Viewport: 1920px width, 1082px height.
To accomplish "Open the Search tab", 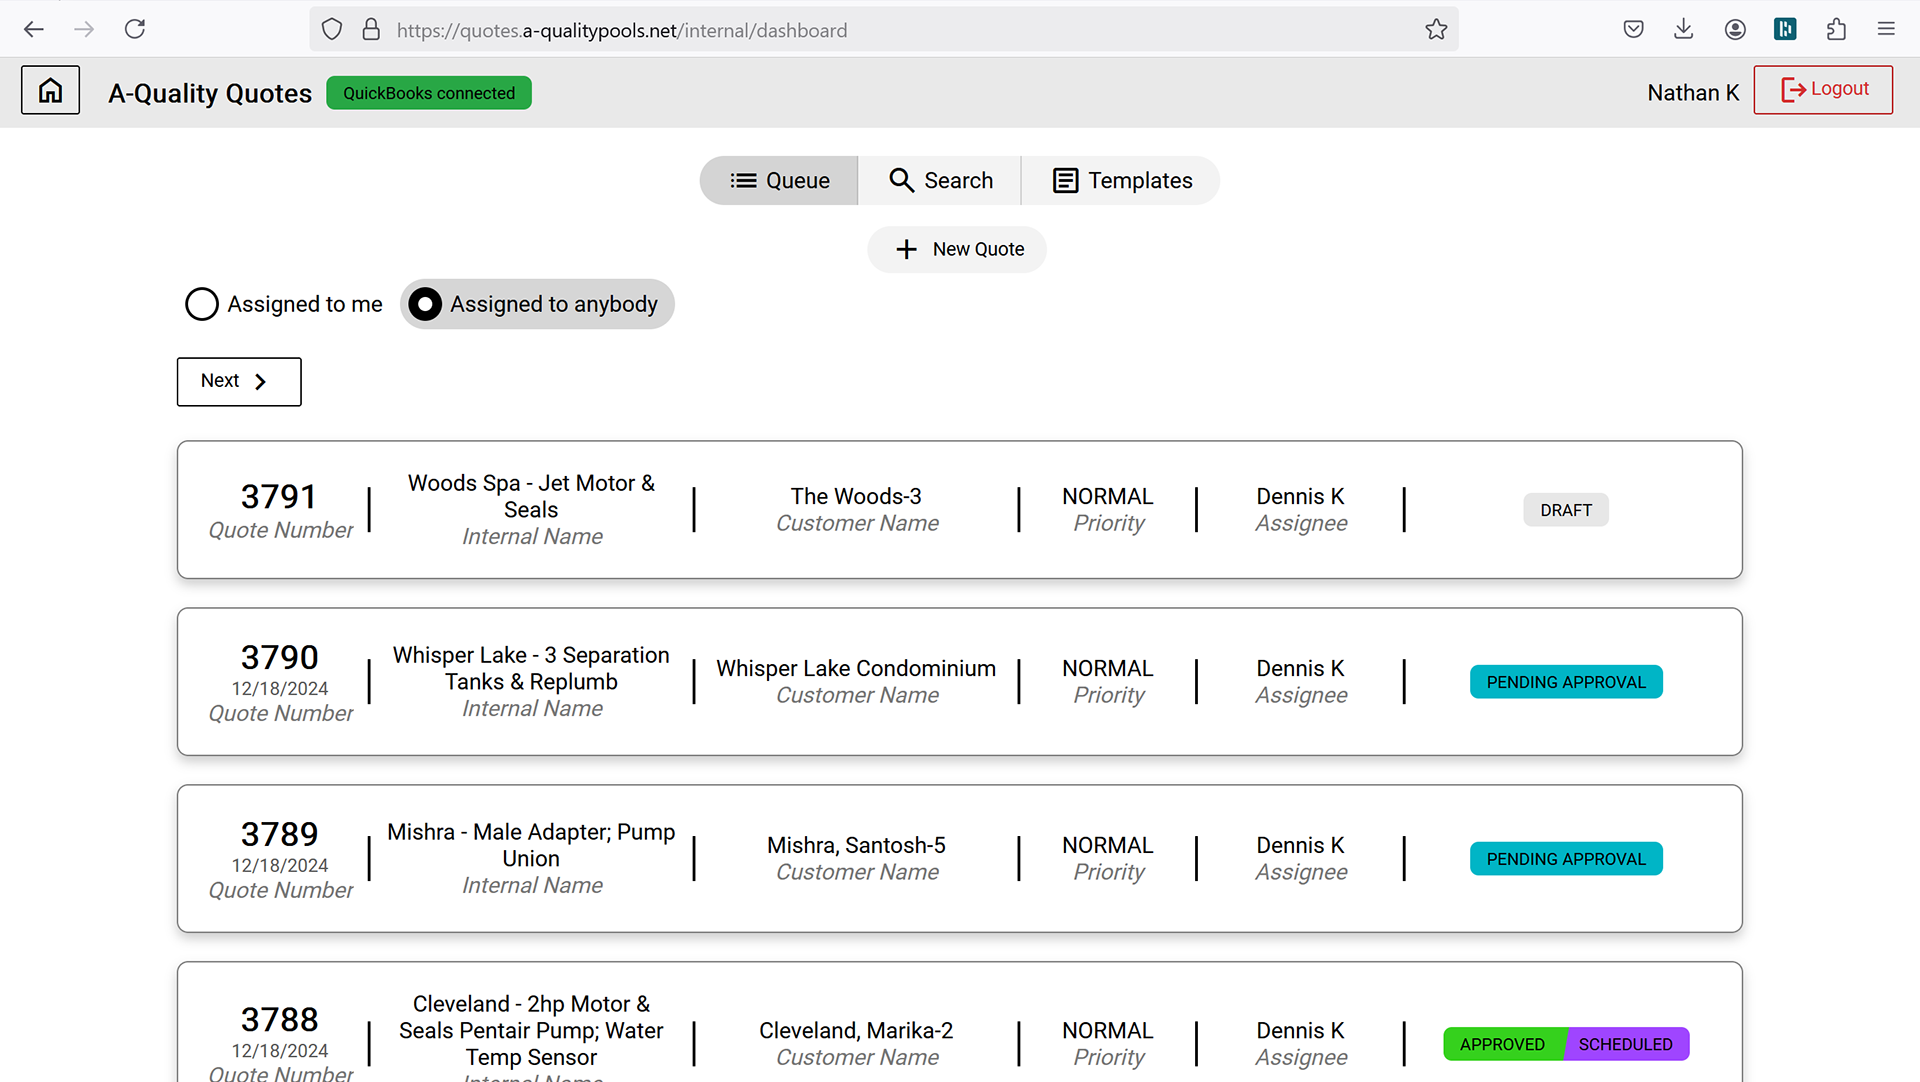I will pos(940,181).
